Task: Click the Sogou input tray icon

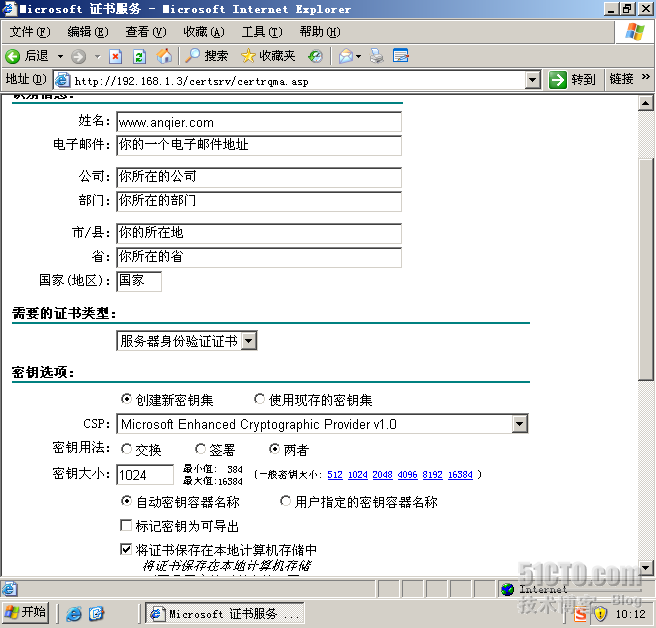Action: (580, 614)
